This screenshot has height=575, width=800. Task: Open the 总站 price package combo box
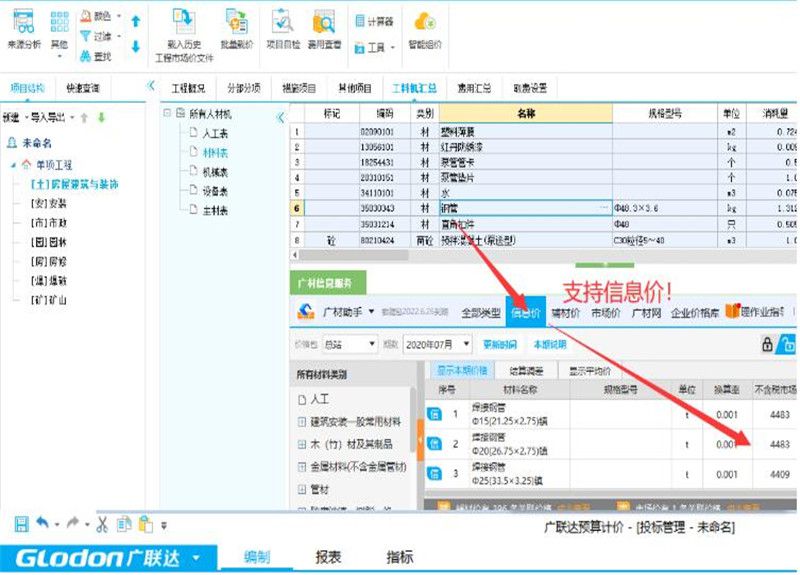coord(349,344)
